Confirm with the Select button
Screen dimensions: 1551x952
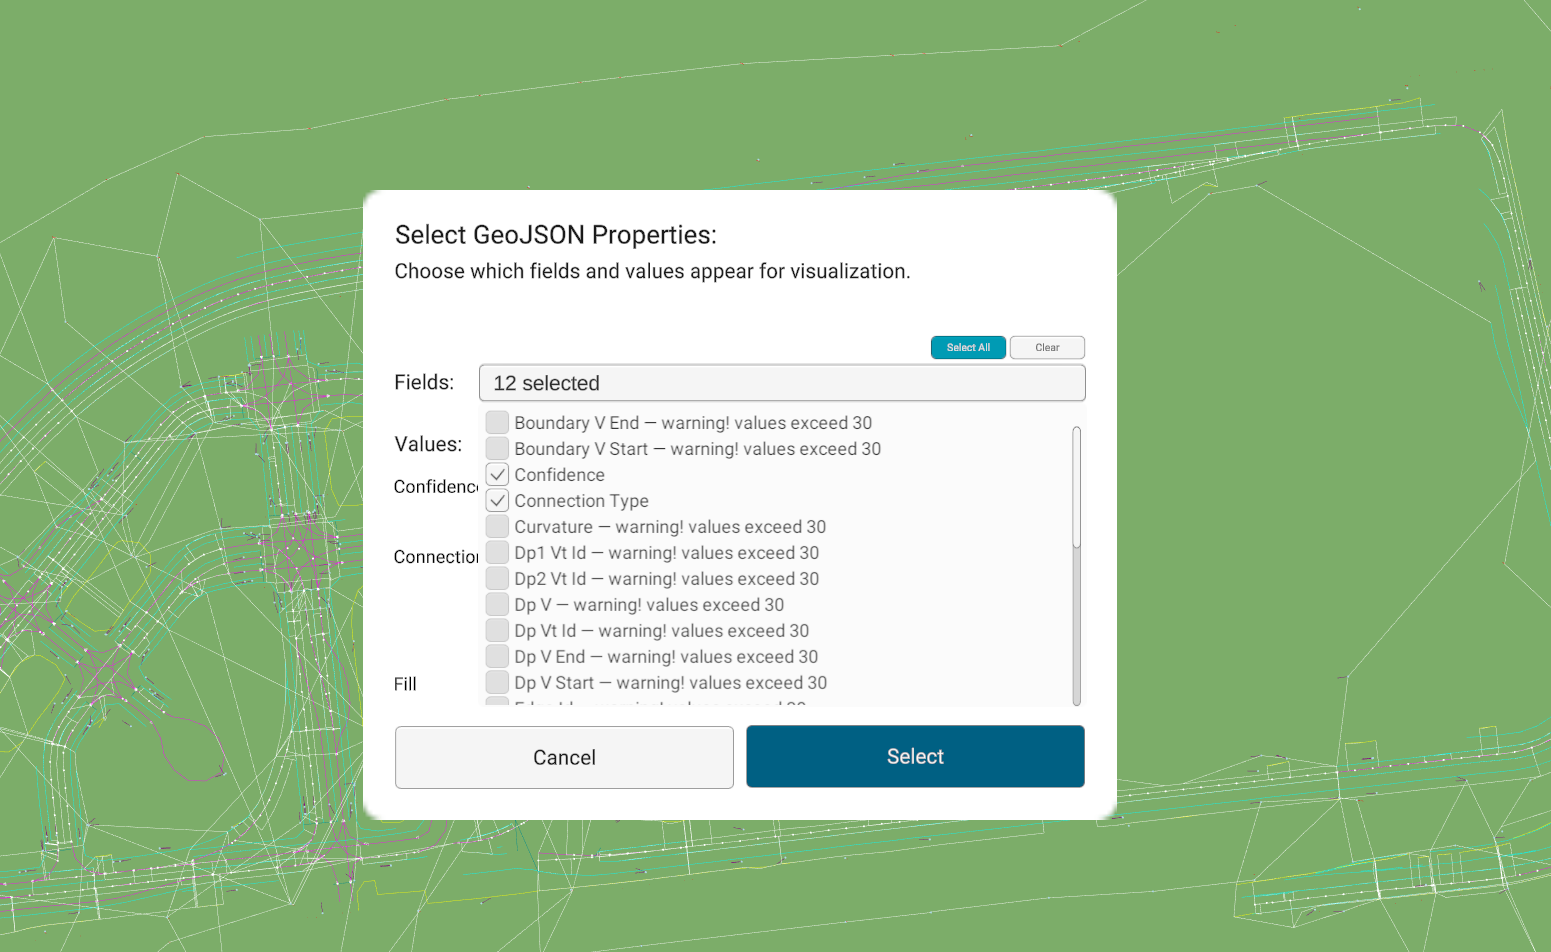coord(915,757)
